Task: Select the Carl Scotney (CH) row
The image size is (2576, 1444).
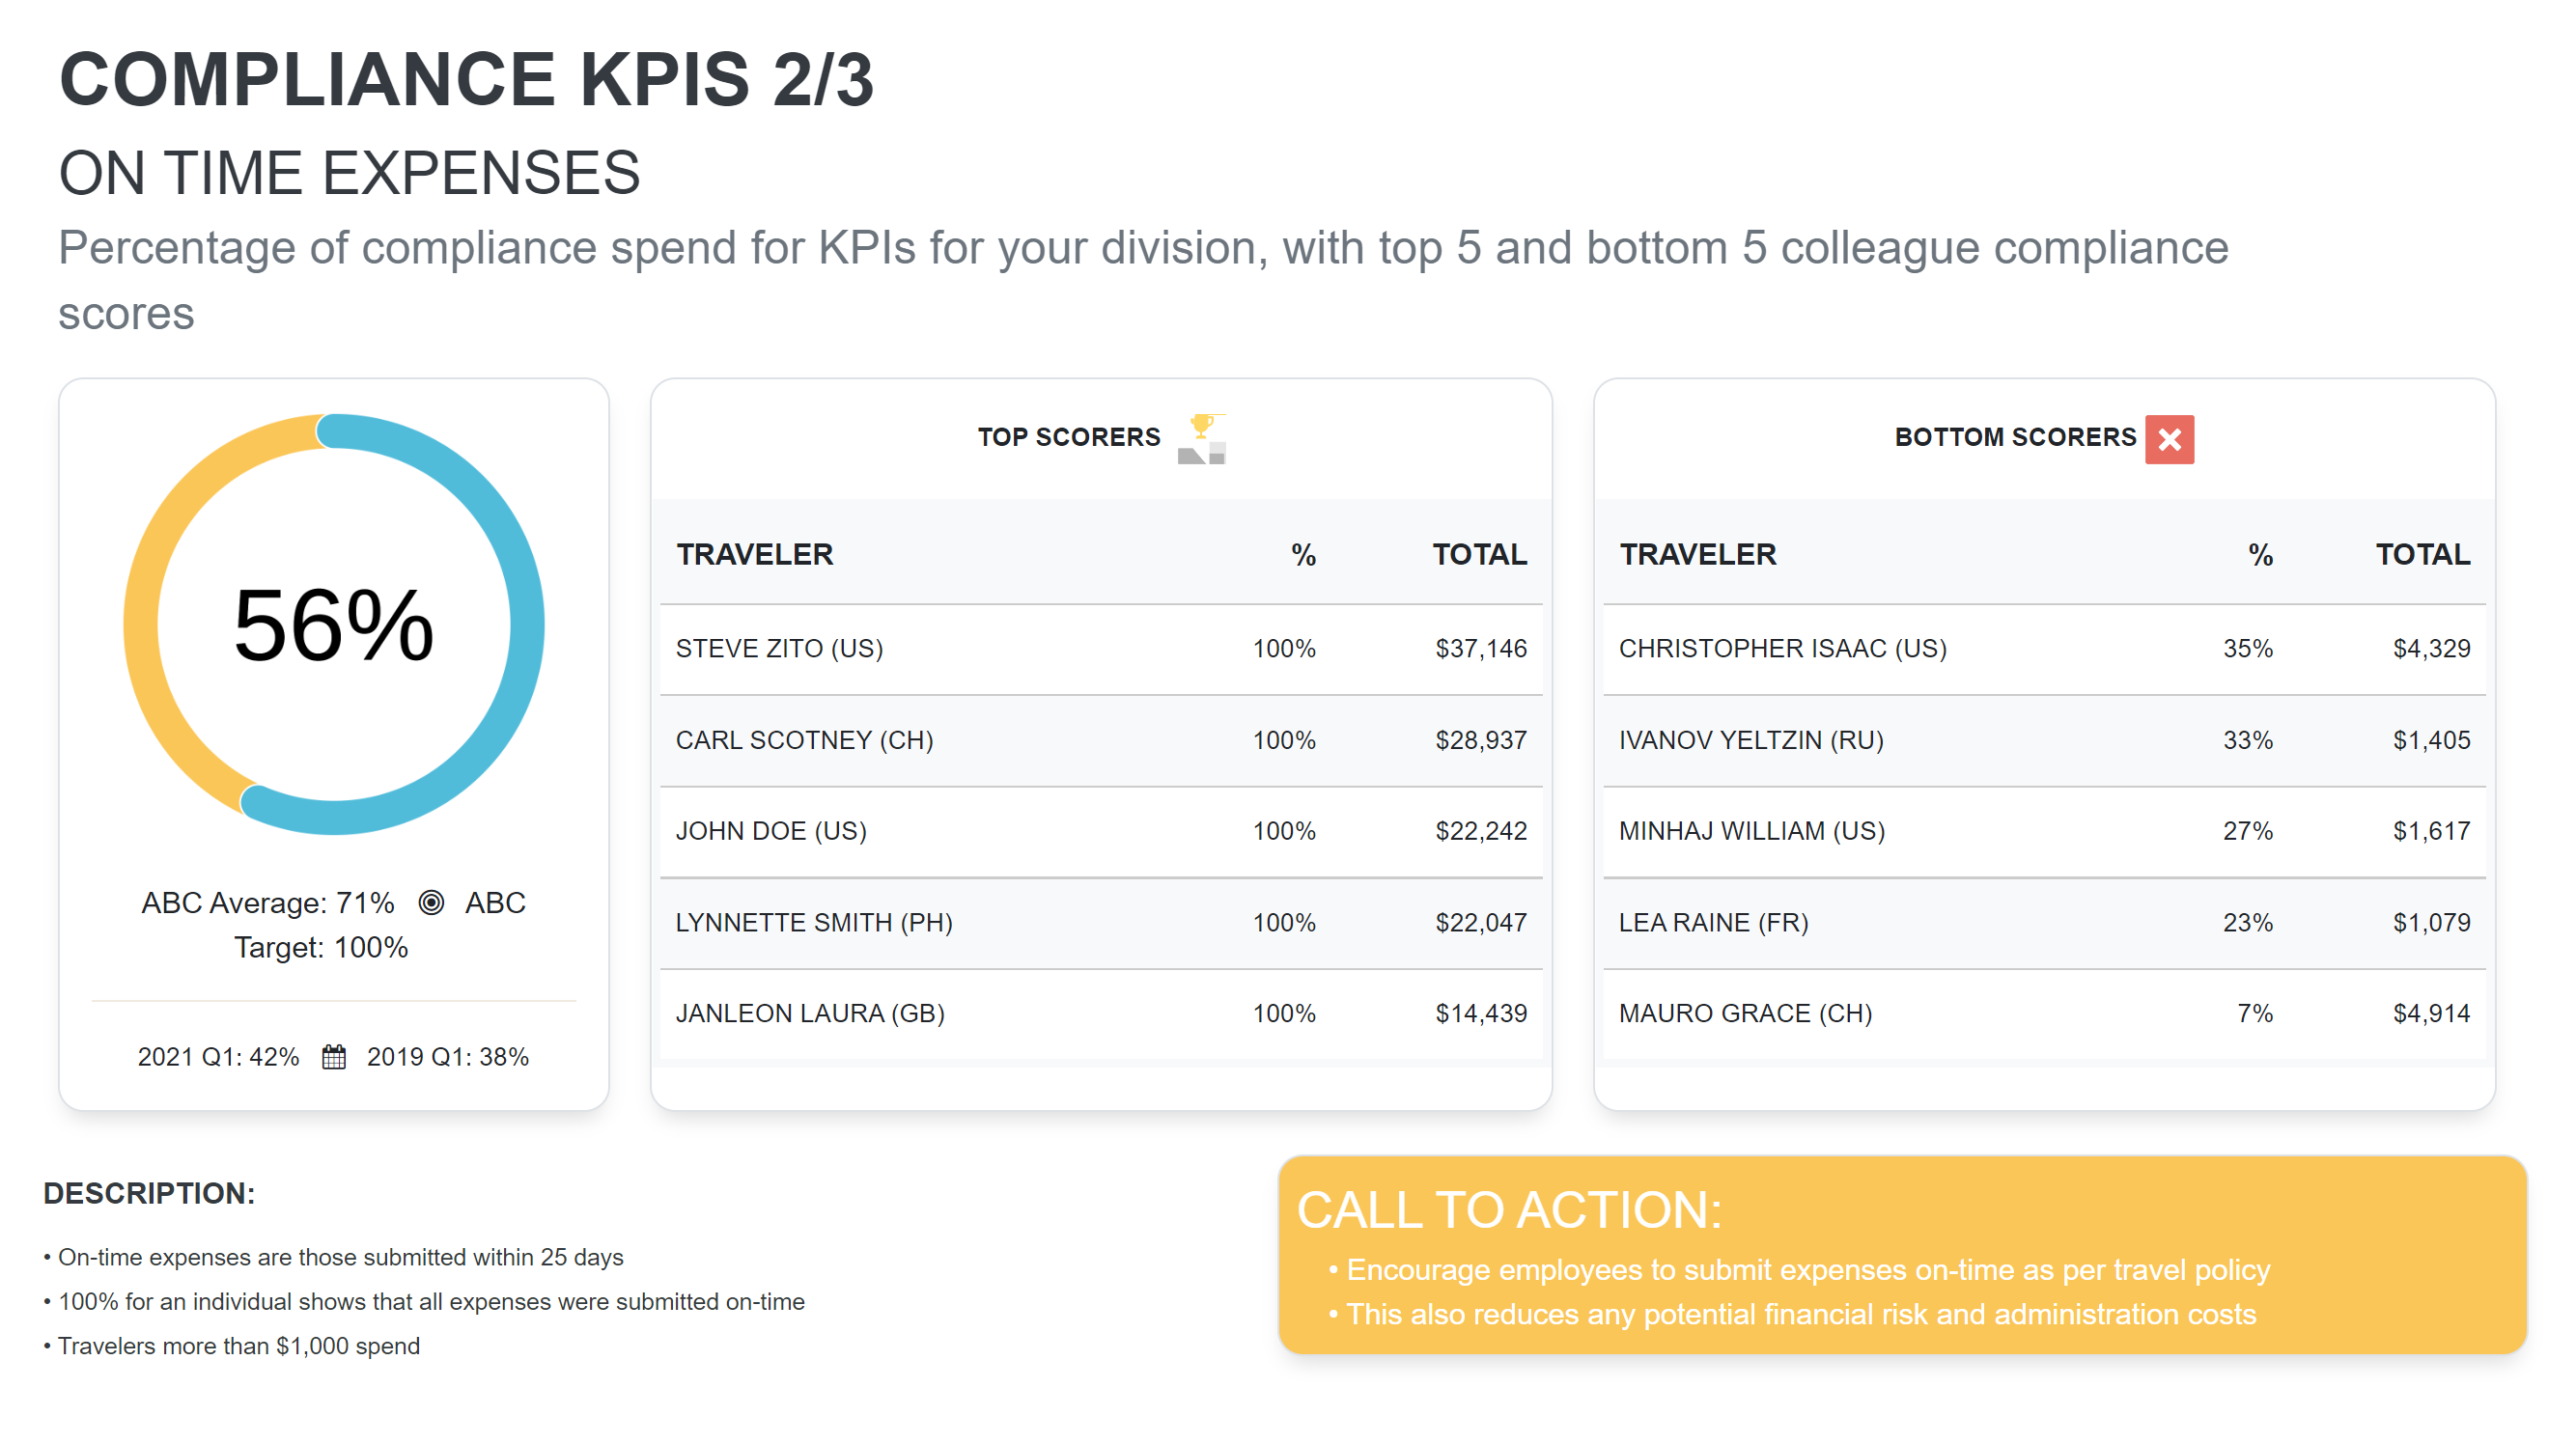Action: point(1101,740)
